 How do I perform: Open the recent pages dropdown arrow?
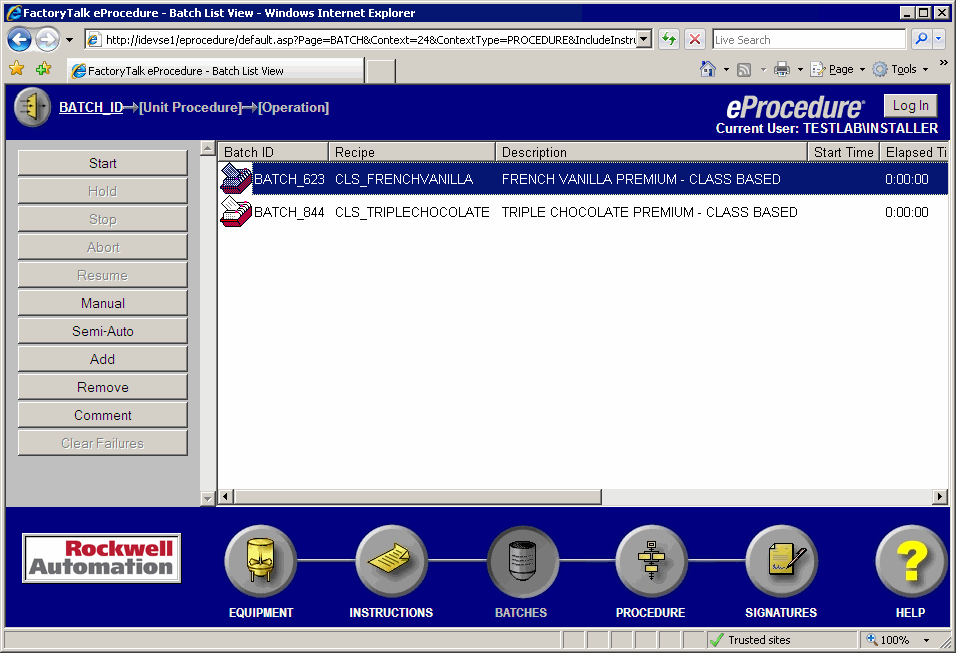point(70,40)
